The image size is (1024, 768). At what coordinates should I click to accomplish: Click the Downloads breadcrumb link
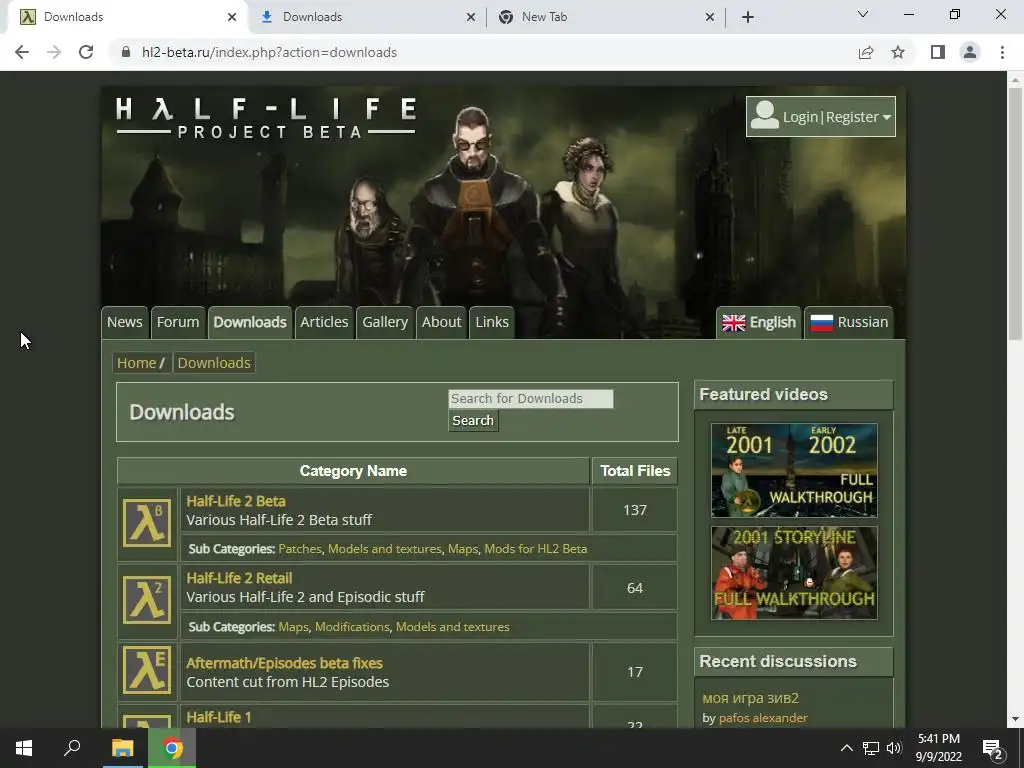click(214, 362)
